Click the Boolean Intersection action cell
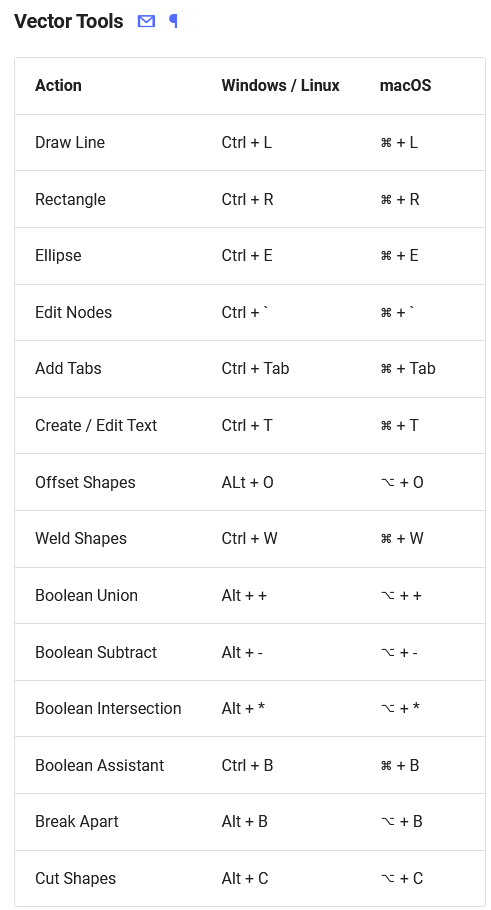This screenshot has height=910, width=491. [108, 709]
